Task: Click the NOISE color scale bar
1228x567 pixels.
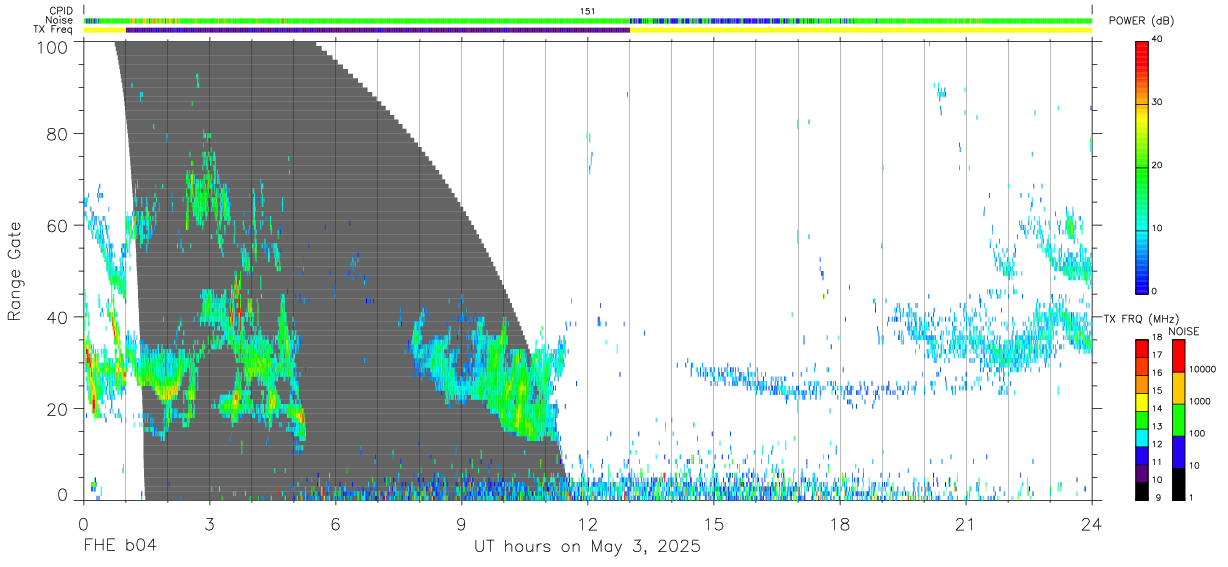Action: pyautogui.click(x=1177, y=419)
